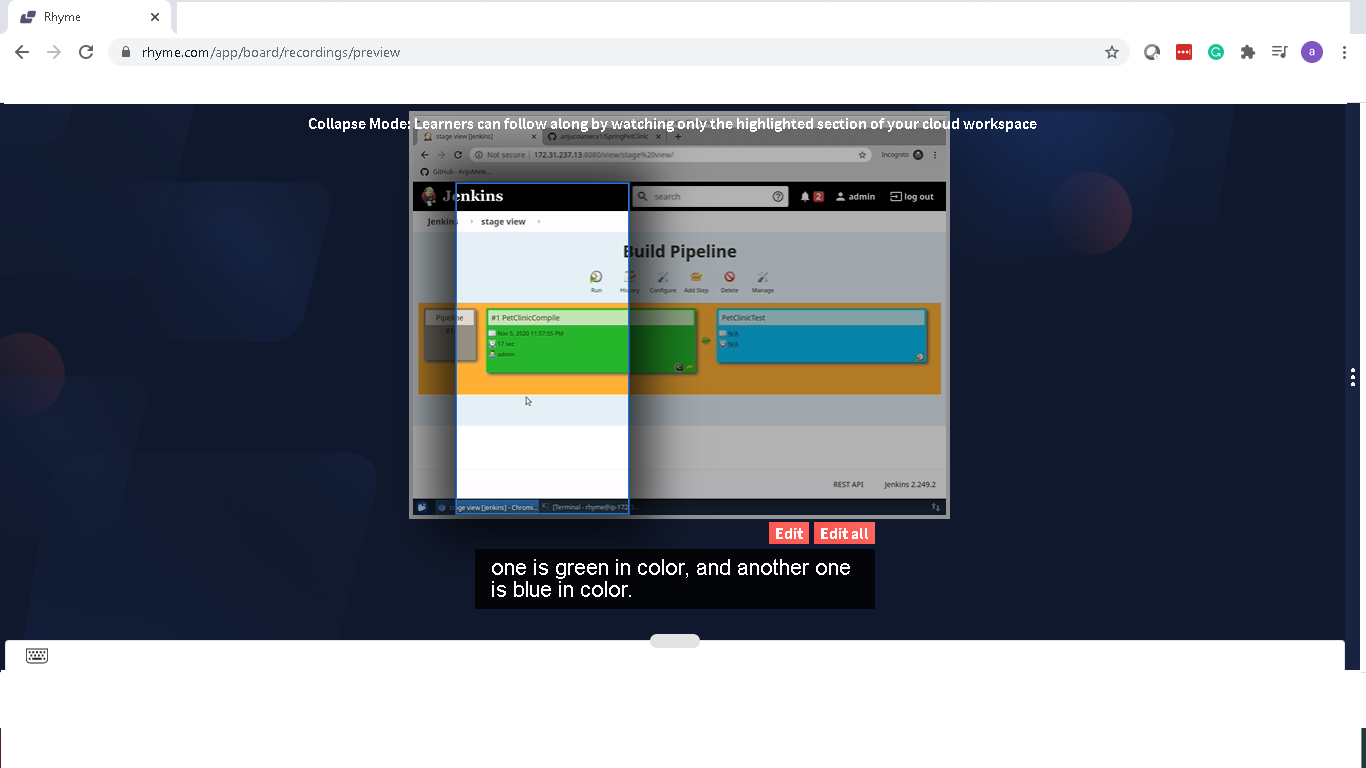Click the trigger icon on PetClinicTest card
The image size is (1366, 768).
click(x=919, y=356)
